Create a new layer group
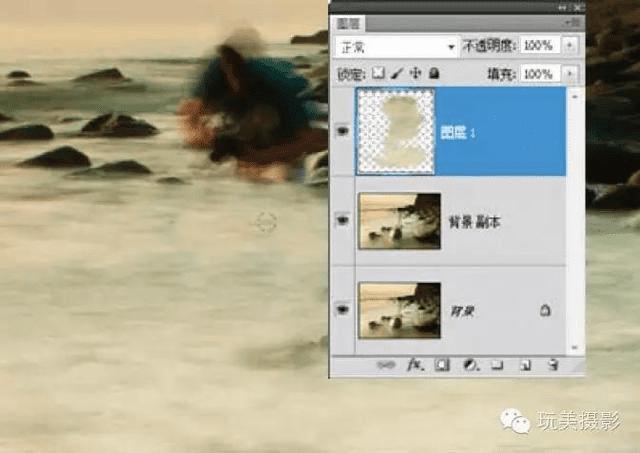The image size is (640, 453). point(497,365)
